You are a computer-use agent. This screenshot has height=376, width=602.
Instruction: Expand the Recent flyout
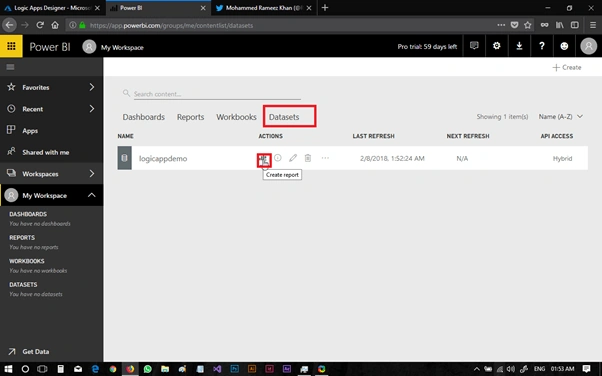[x=92, y=109]
